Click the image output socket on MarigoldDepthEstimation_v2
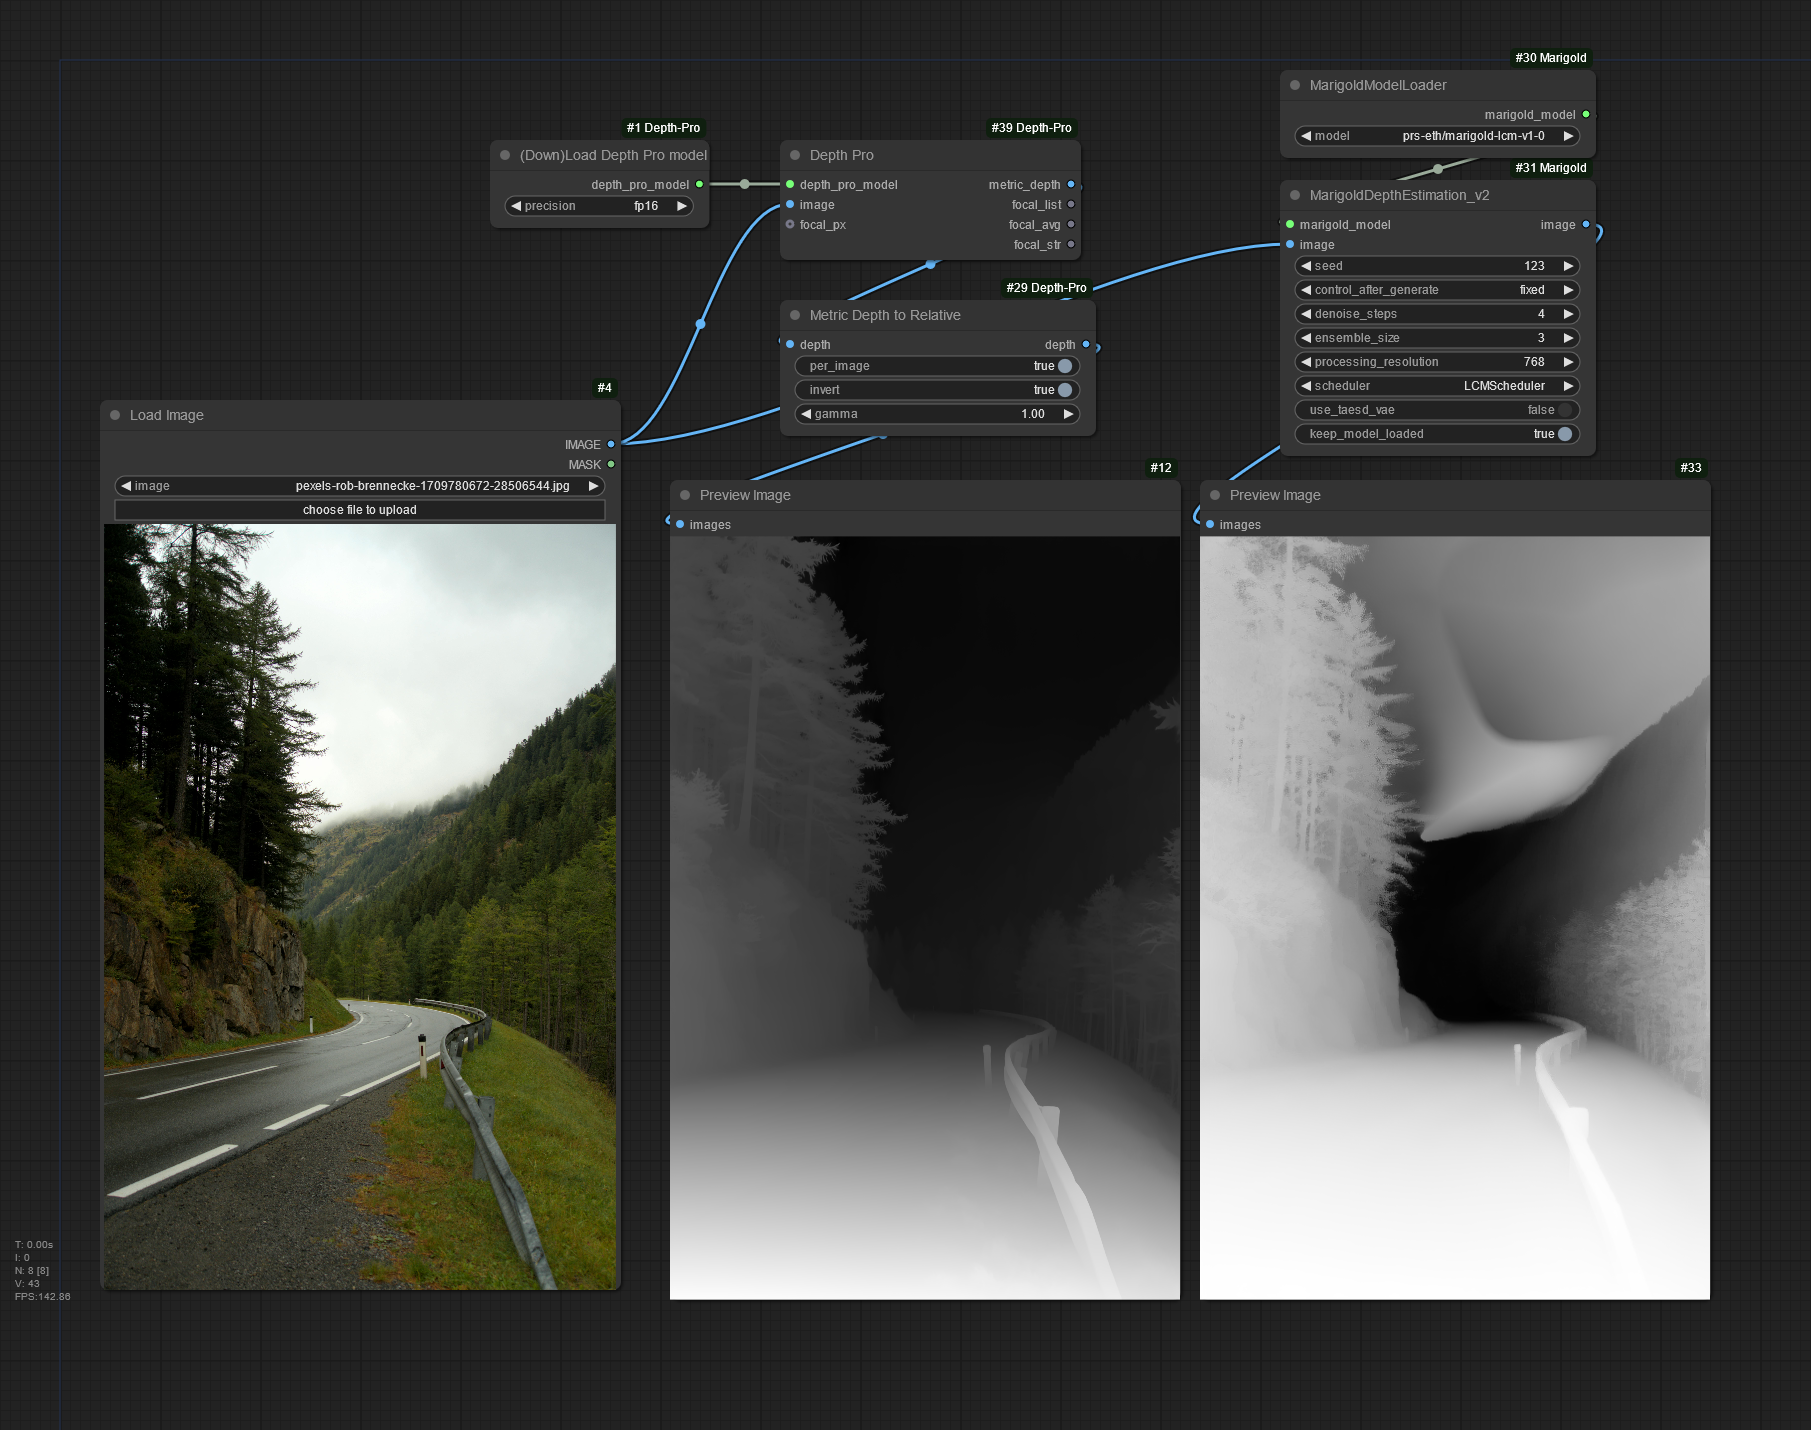The image size is (1811, 1430). [1586, 224]
